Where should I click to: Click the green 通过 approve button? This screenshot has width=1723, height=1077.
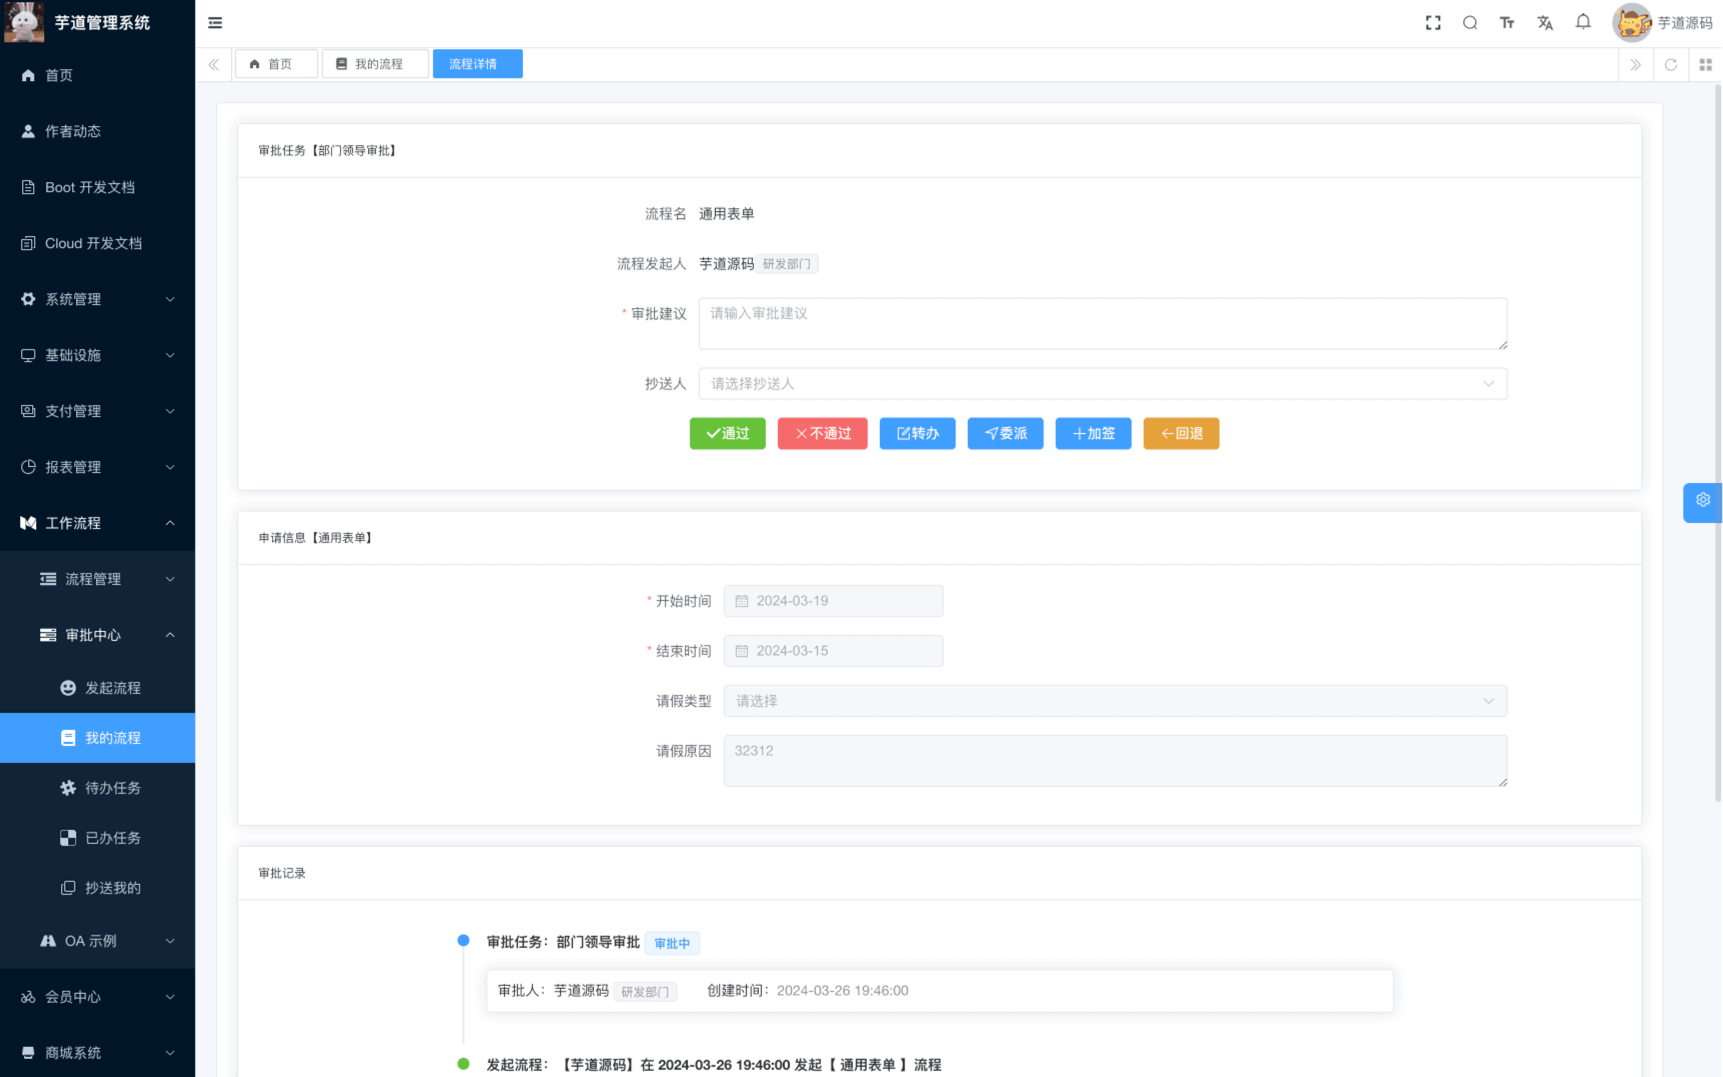(727, 434)
